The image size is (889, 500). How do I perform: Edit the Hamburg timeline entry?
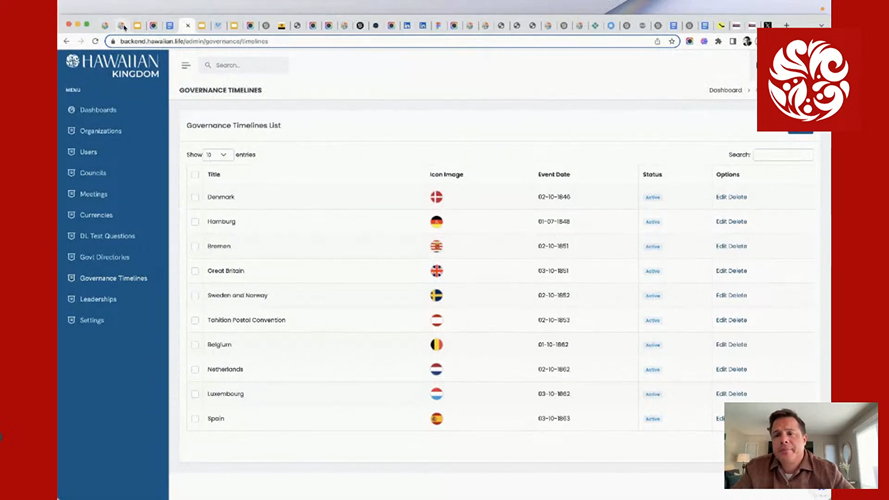coord(721,222)
